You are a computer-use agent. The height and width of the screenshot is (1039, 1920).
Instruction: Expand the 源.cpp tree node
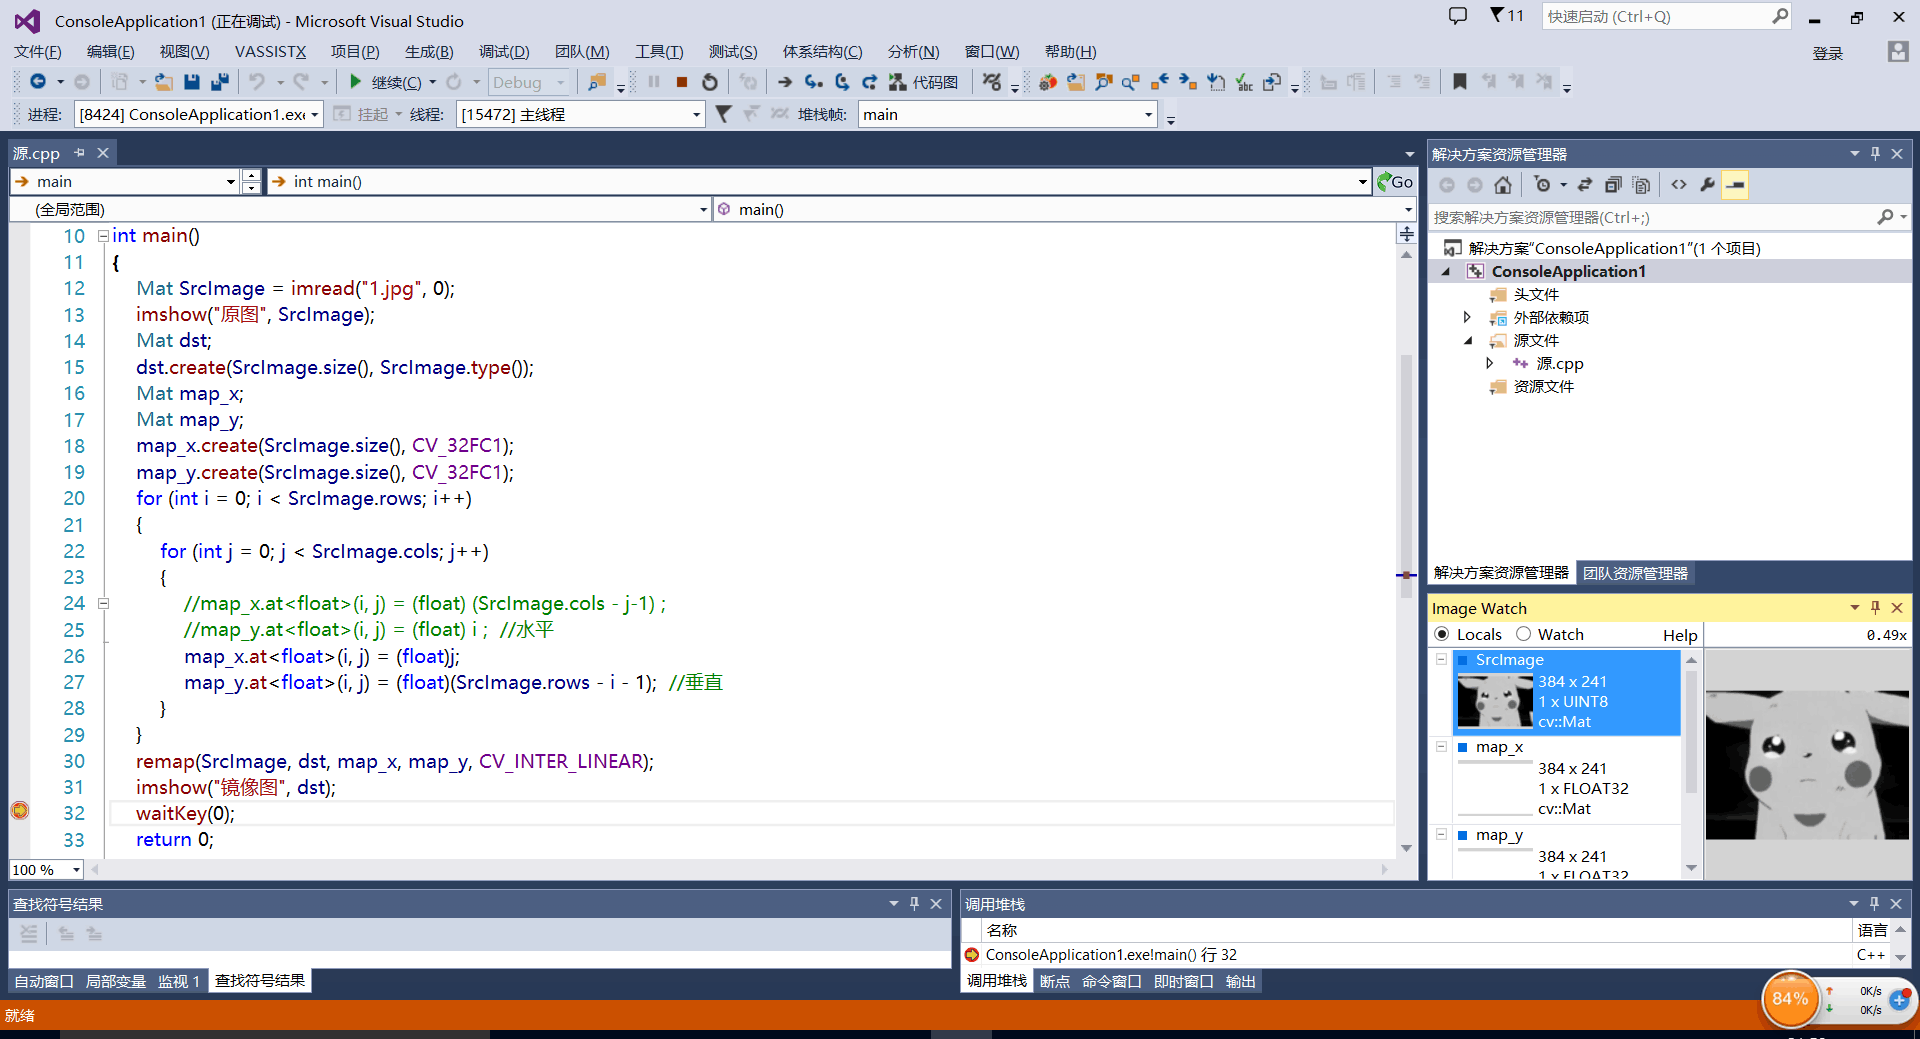pyautogui.click(x=1489, y=363)
